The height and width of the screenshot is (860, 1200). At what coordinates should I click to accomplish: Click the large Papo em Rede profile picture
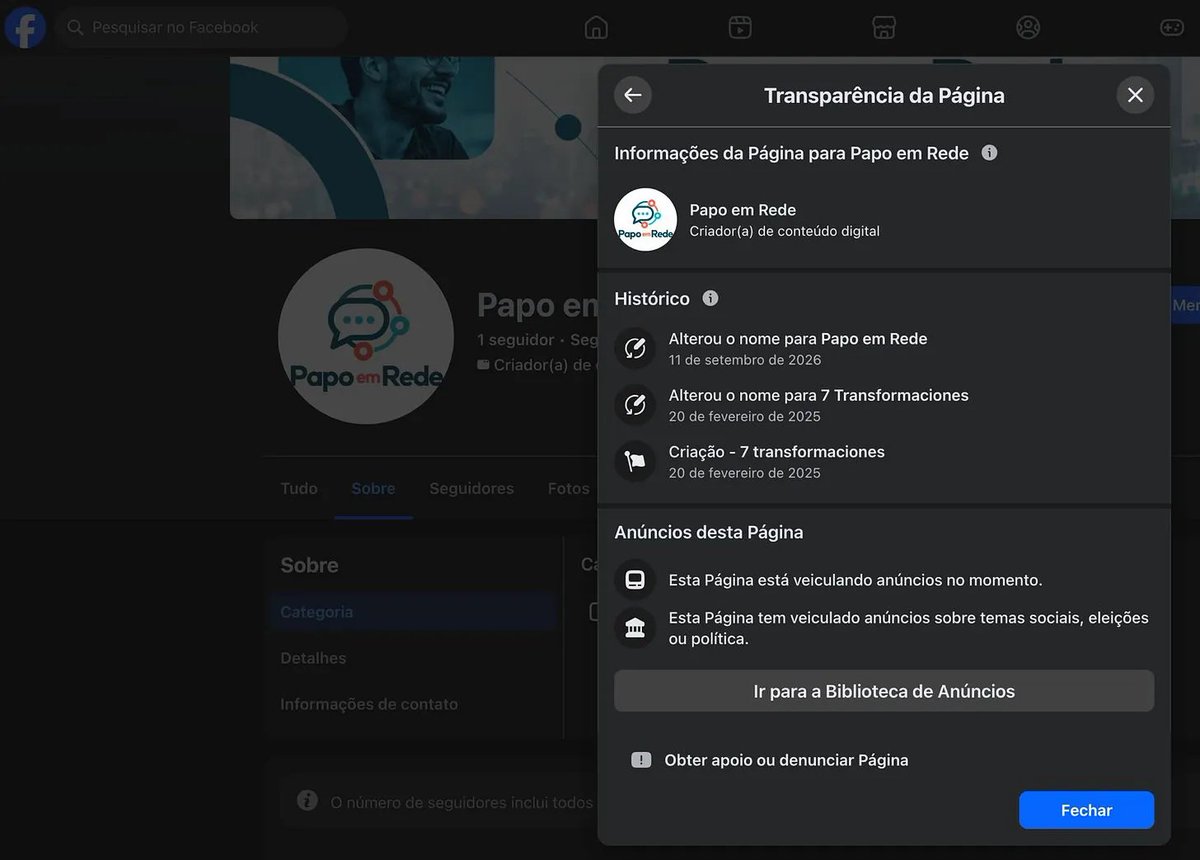click(x=366, y=336)
